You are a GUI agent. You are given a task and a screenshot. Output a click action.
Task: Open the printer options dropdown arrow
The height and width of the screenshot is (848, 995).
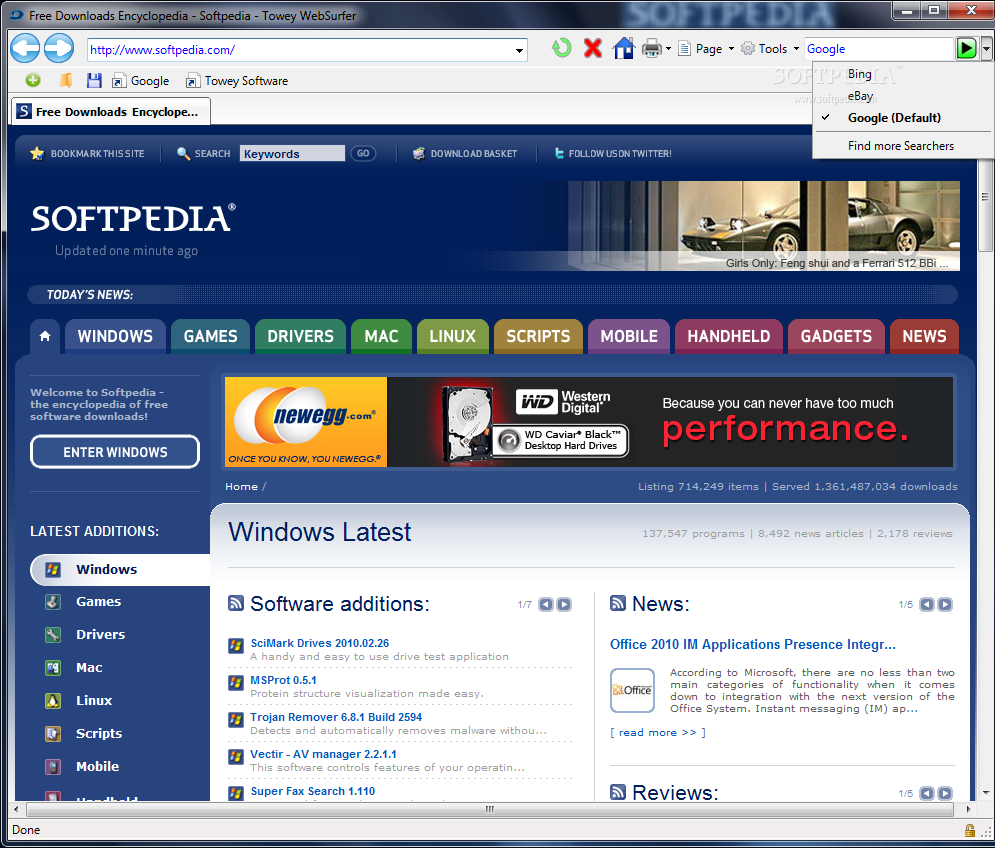tap(668, 49)
